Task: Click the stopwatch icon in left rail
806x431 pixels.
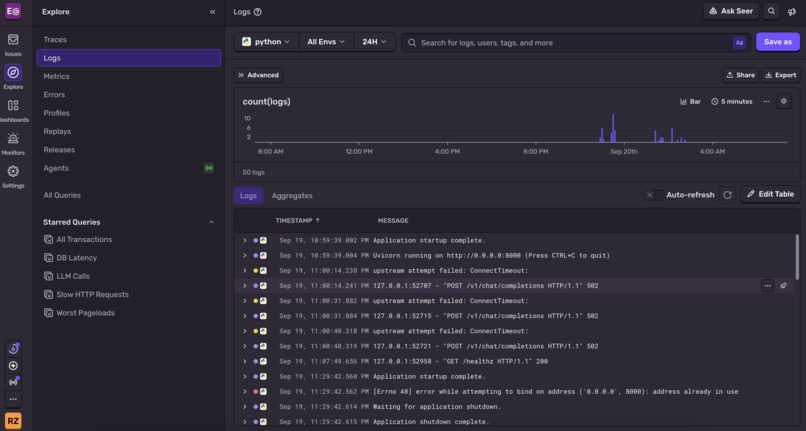Action: 13,349
